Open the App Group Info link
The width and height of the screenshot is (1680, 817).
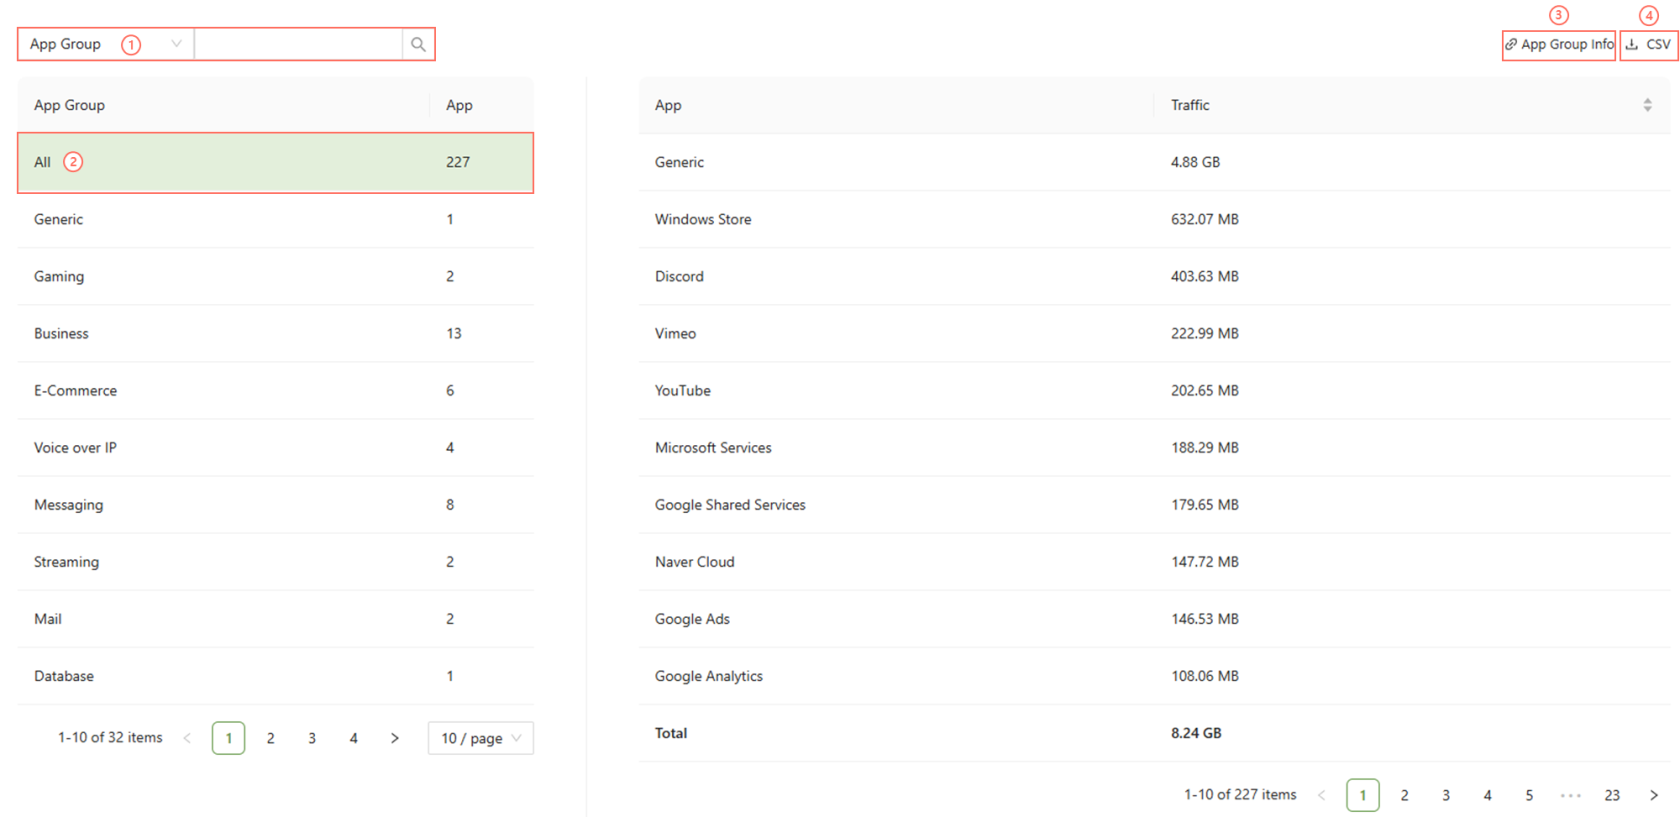[1559, 45]
